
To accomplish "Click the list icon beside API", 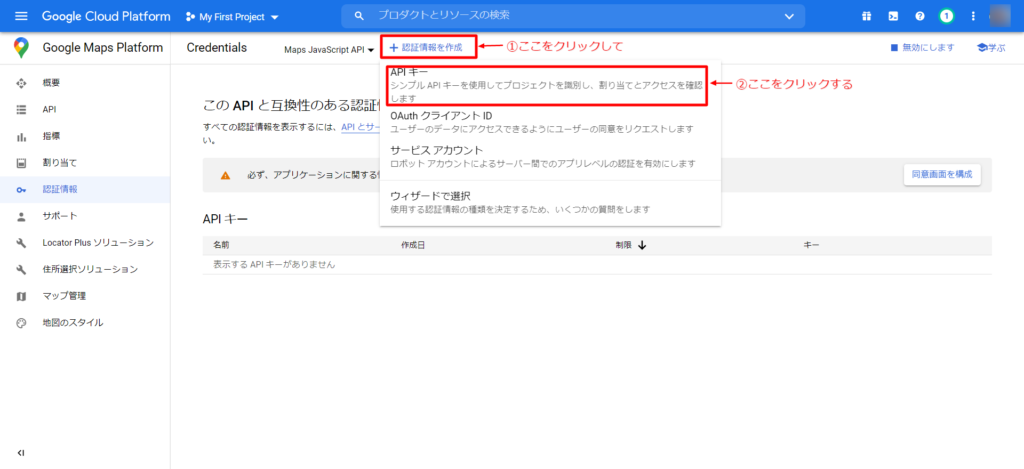I will [22, 110].
